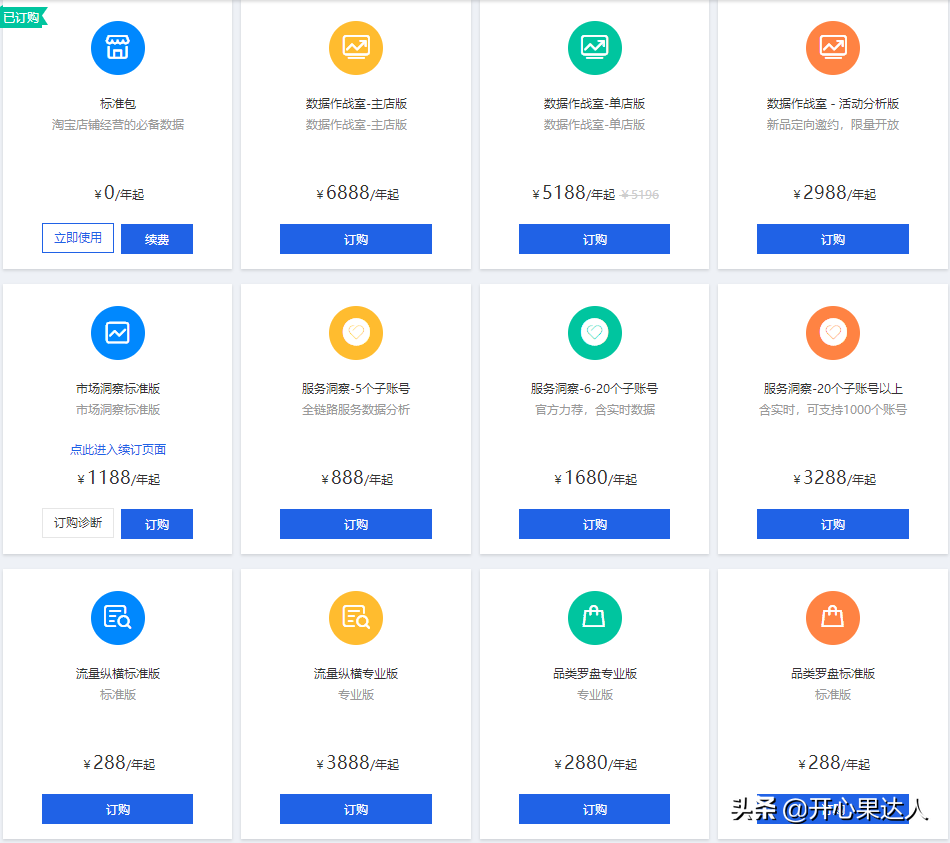Click description 官方力荐，含实时数据
The height and width of the screenshot is (843, 950).
tap(594, 410)
